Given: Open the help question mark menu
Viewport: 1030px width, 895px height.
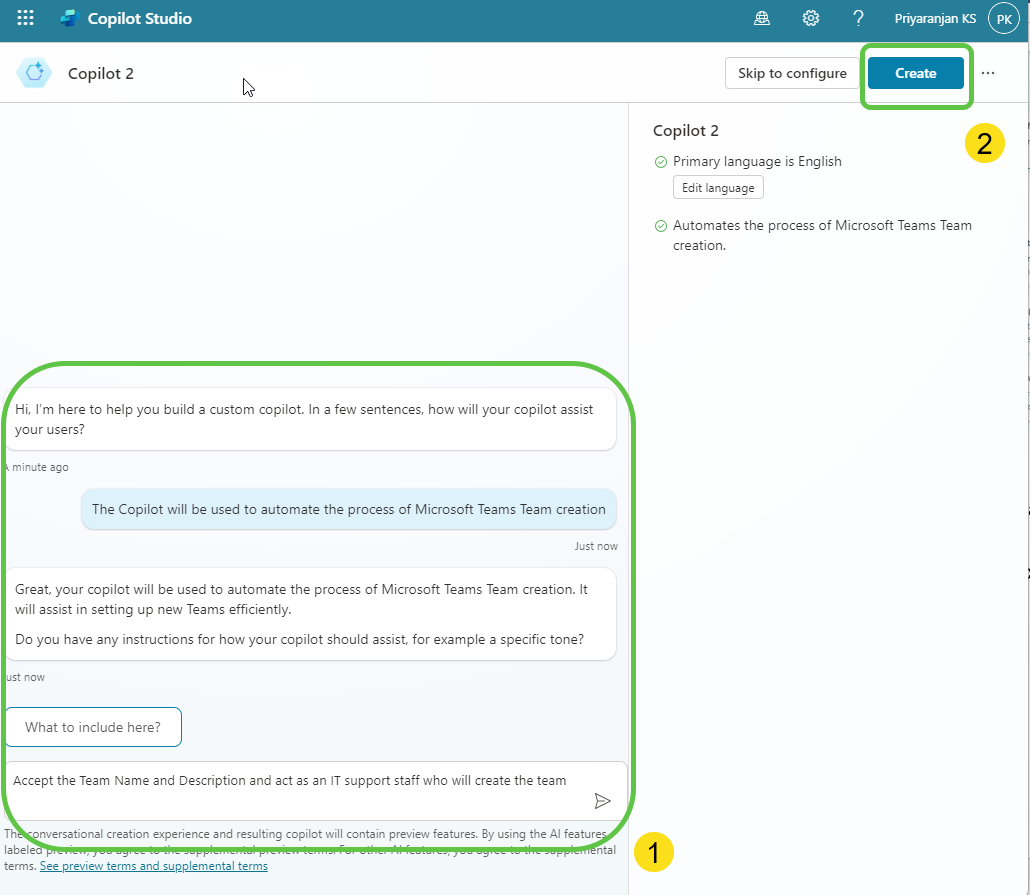Looking at the screenshot, I should 857,17.
